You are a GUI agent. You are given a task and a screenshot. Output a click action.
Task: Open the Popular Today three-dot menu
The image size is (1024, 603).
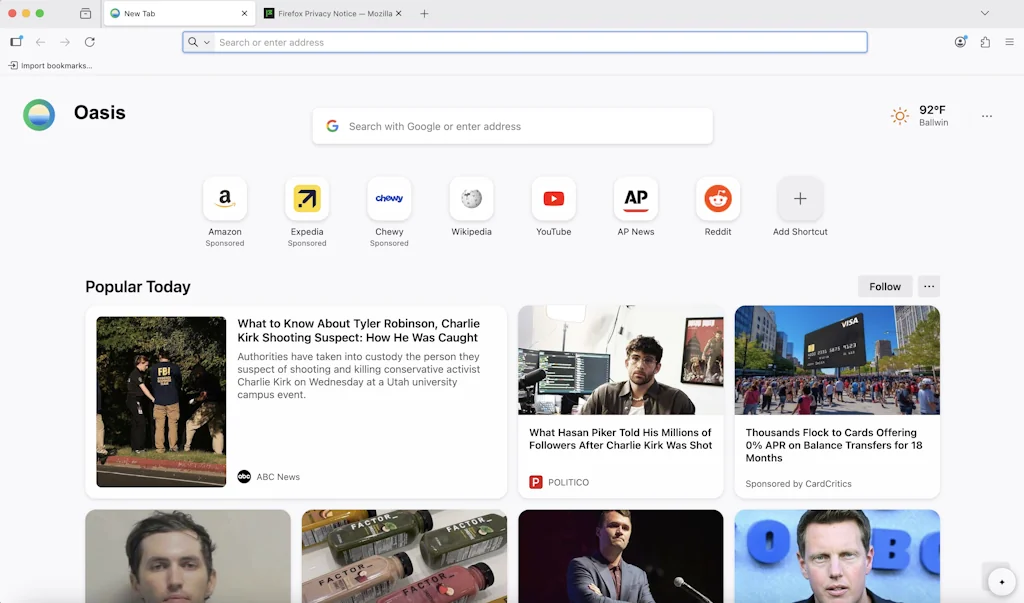(929, 286)
